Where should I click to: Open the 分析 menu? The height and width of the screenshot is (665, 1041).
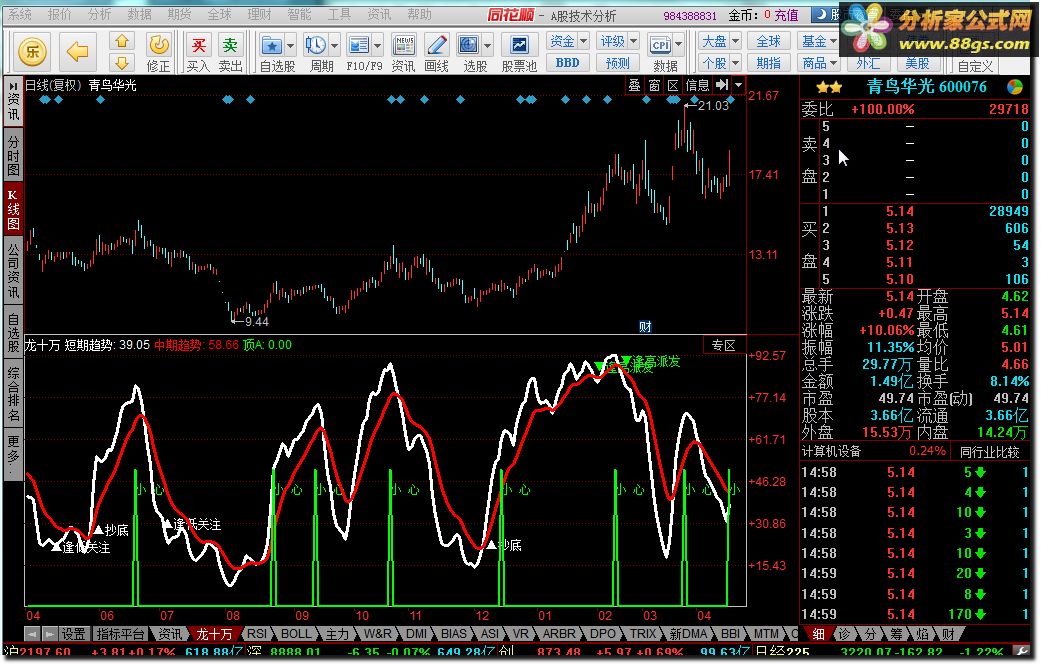pyautogui.click(x=100, y=14)
